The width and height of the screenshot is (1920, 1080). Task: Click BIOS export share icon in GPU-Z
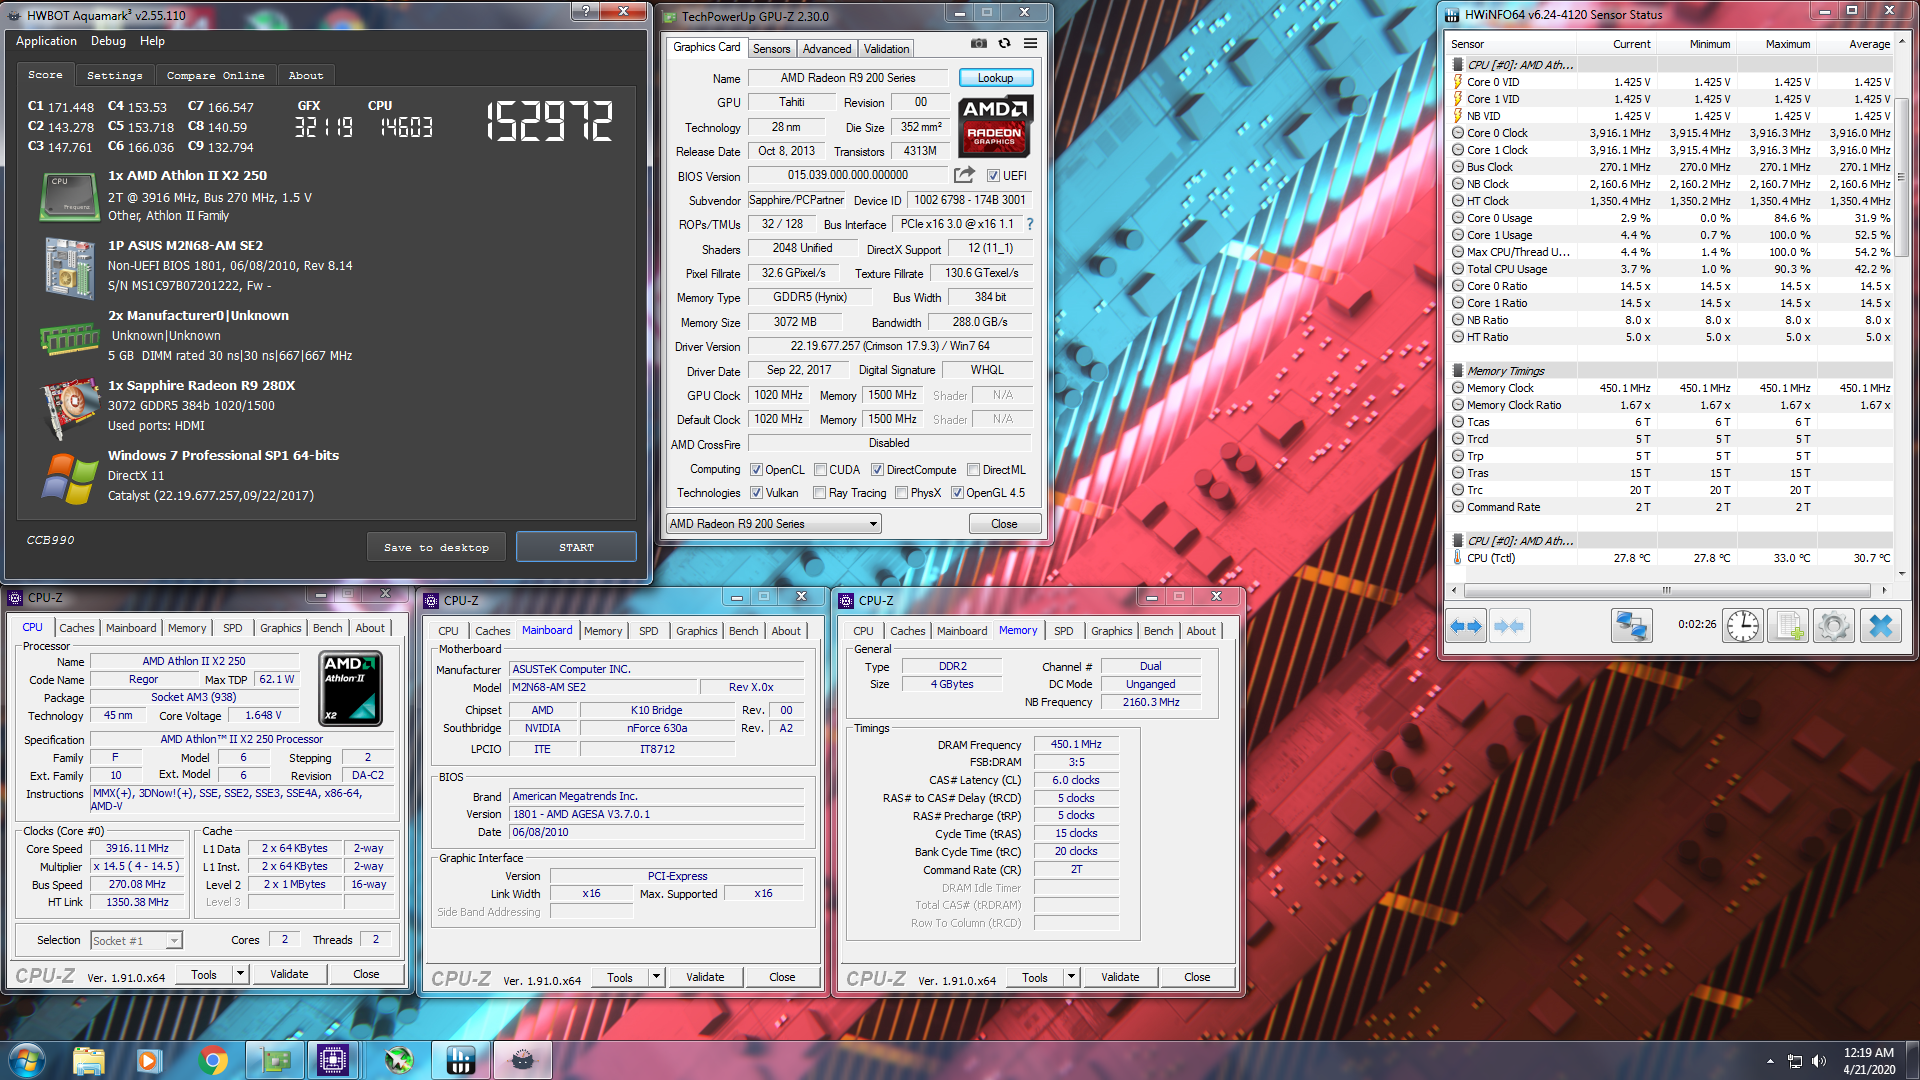[964, 175]
